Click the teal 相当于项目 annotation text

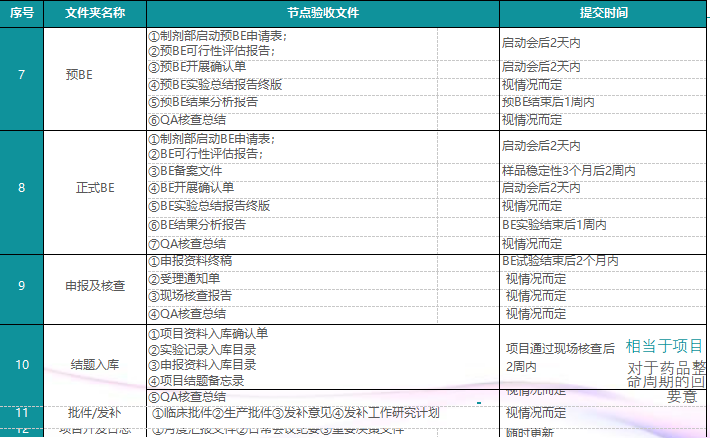tap(664, 347)
